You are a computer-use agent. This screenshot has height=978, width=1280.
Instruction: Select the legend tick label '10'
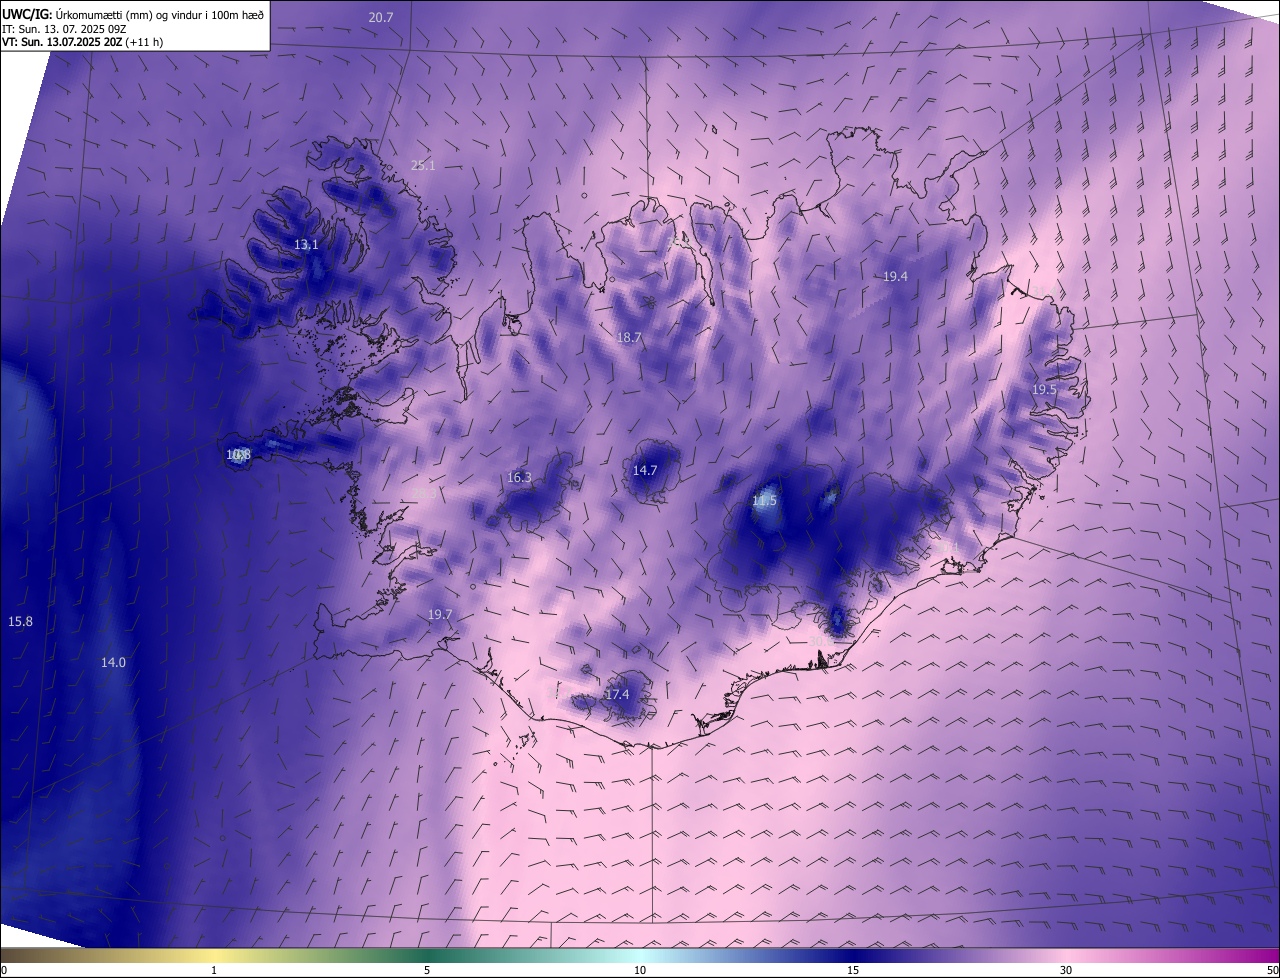click(640, 970)
